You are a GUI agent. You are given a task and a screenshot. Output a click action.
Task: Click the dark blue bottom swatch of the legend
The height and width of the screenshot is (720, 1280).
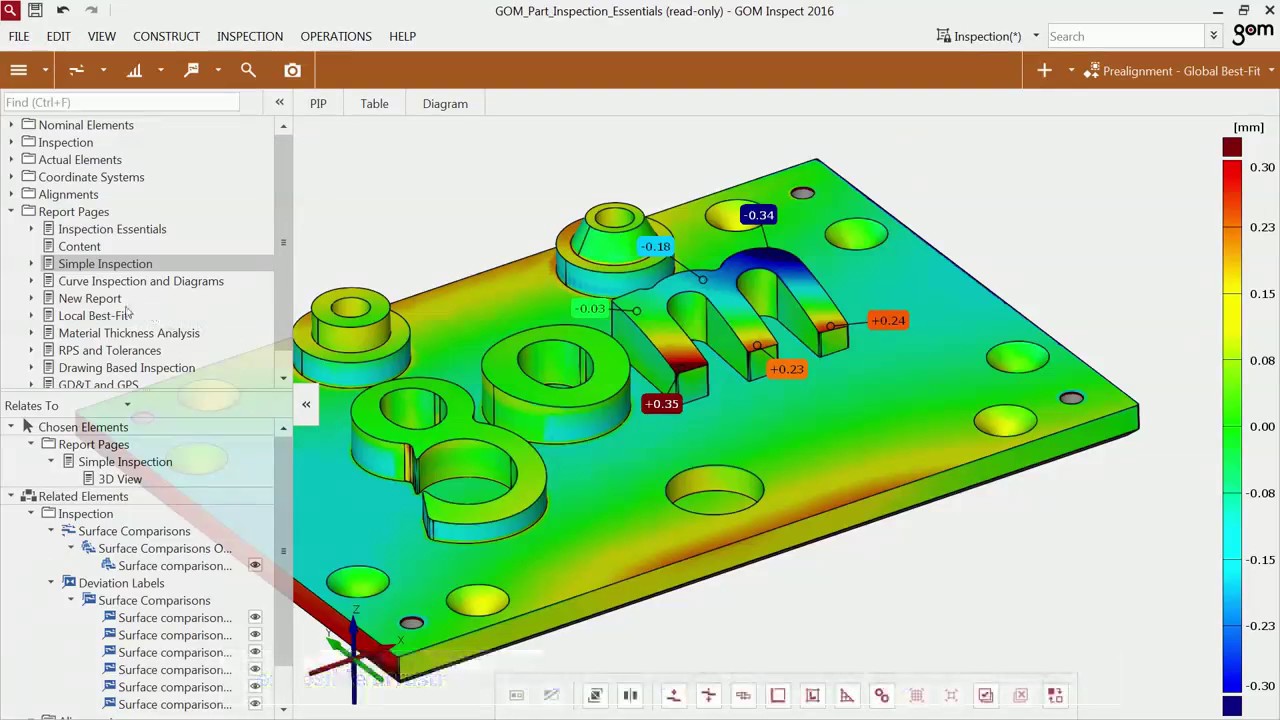1232,705
